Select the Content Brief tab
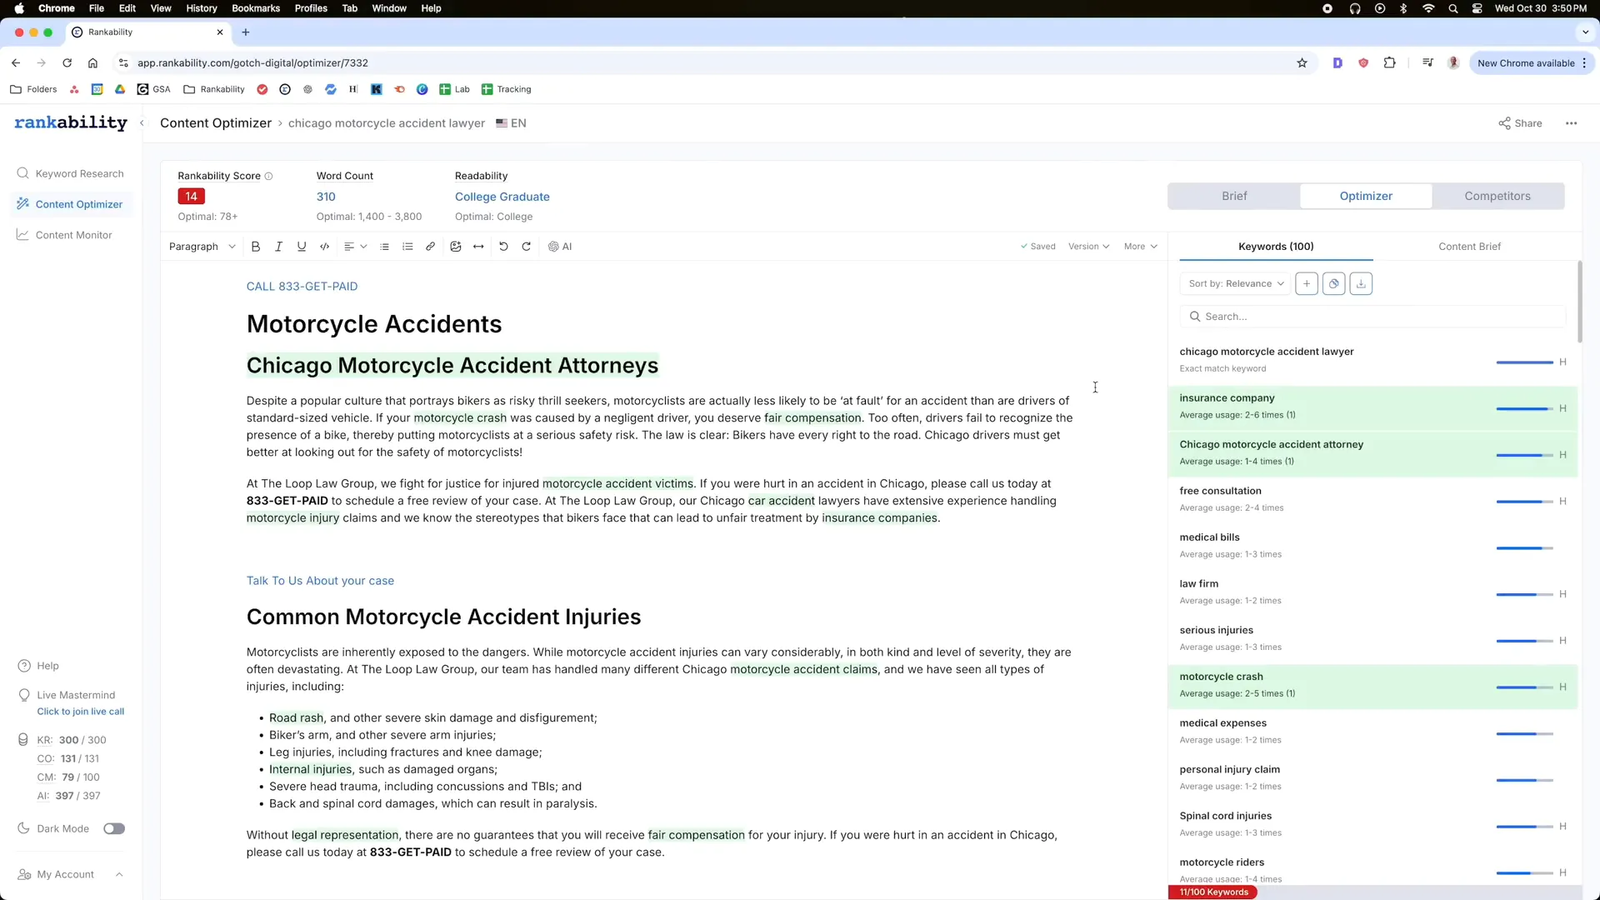The image size is (1600, 900). (1469, 246)
